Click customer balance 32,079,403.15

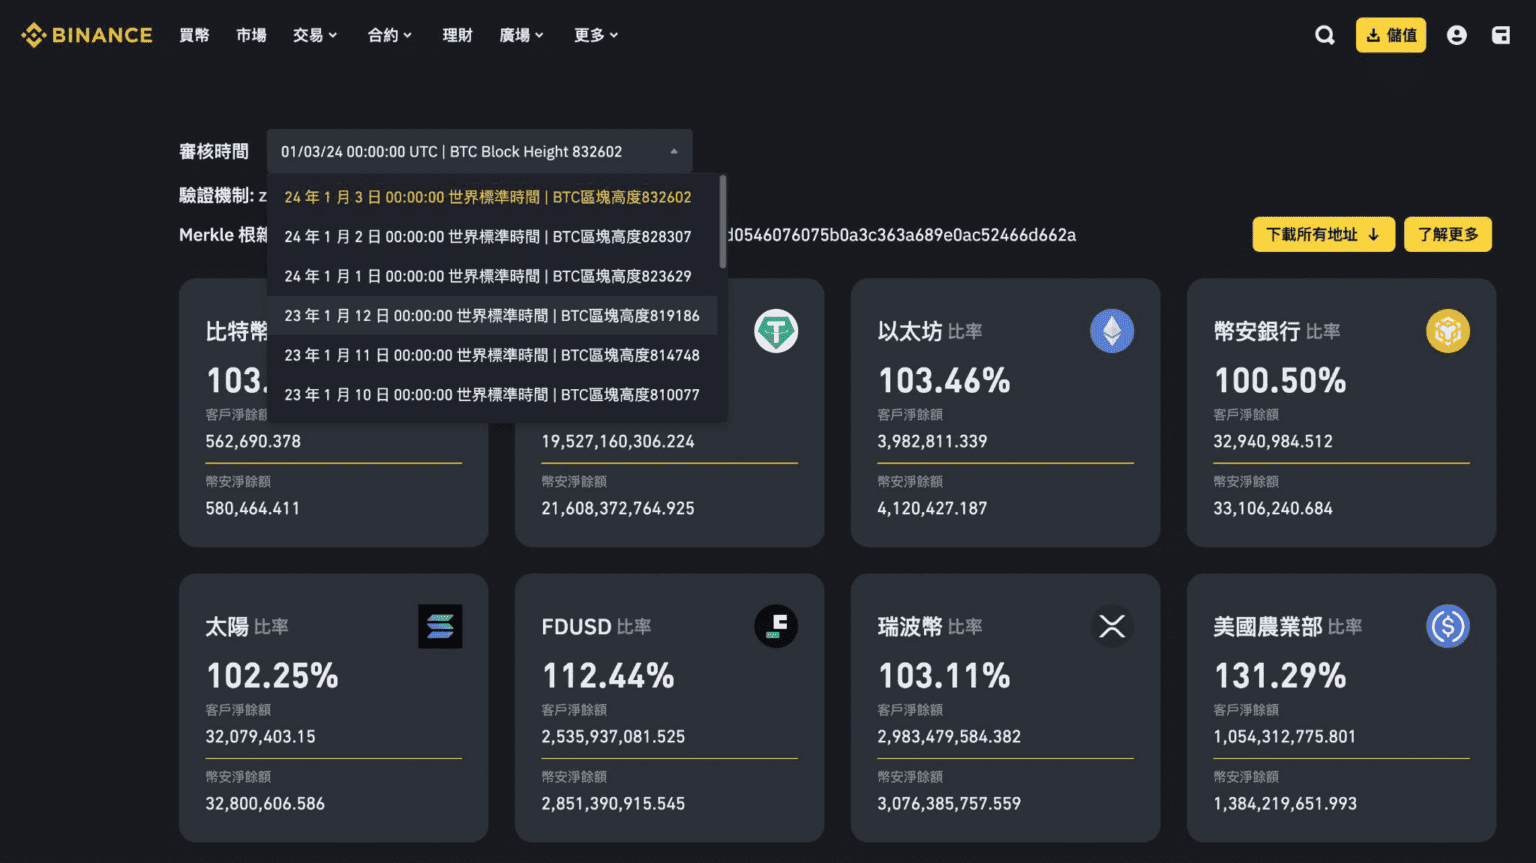coord(260,736)
